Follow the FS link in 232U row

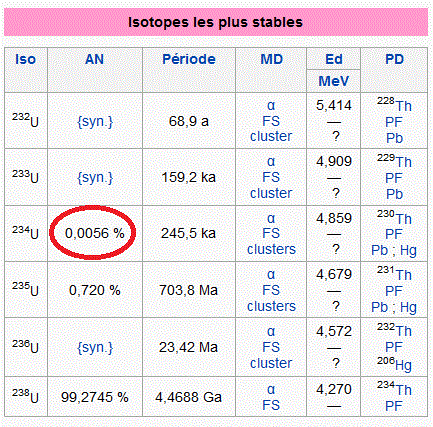(x=271, y=121)
